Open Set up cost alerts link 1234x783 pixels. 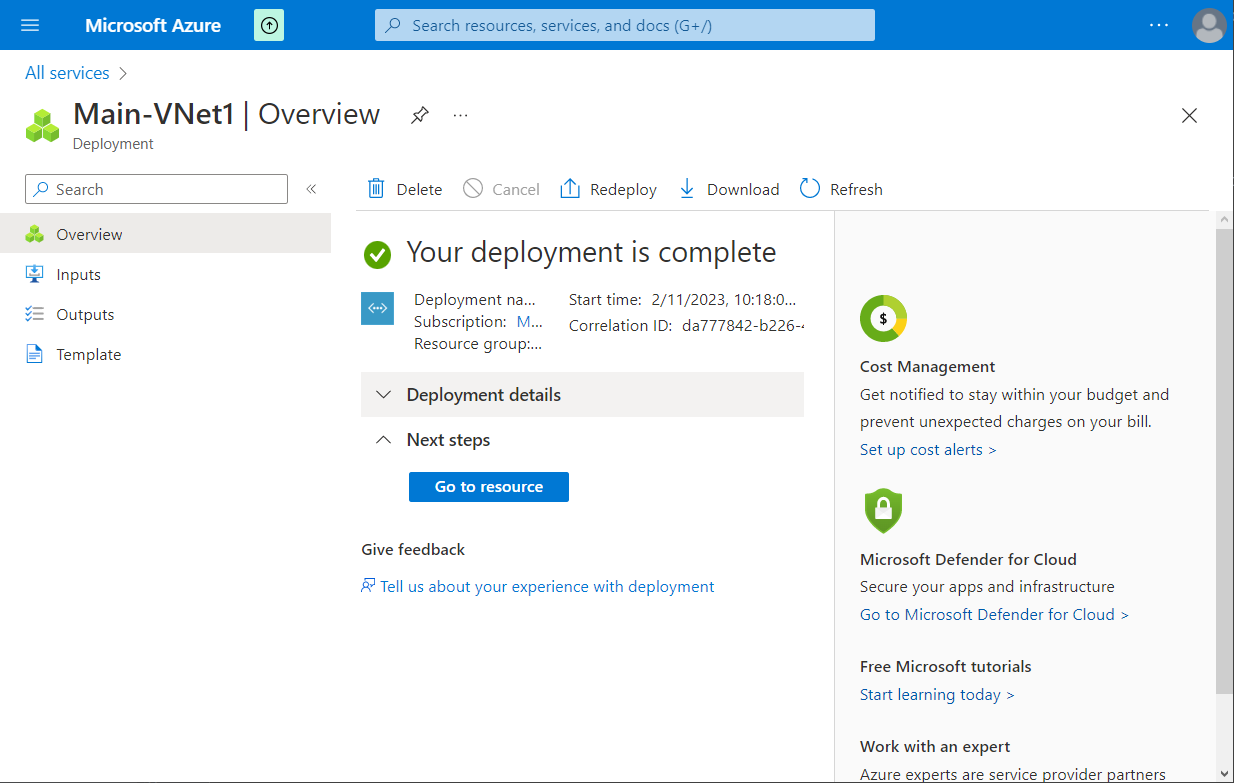928,450
